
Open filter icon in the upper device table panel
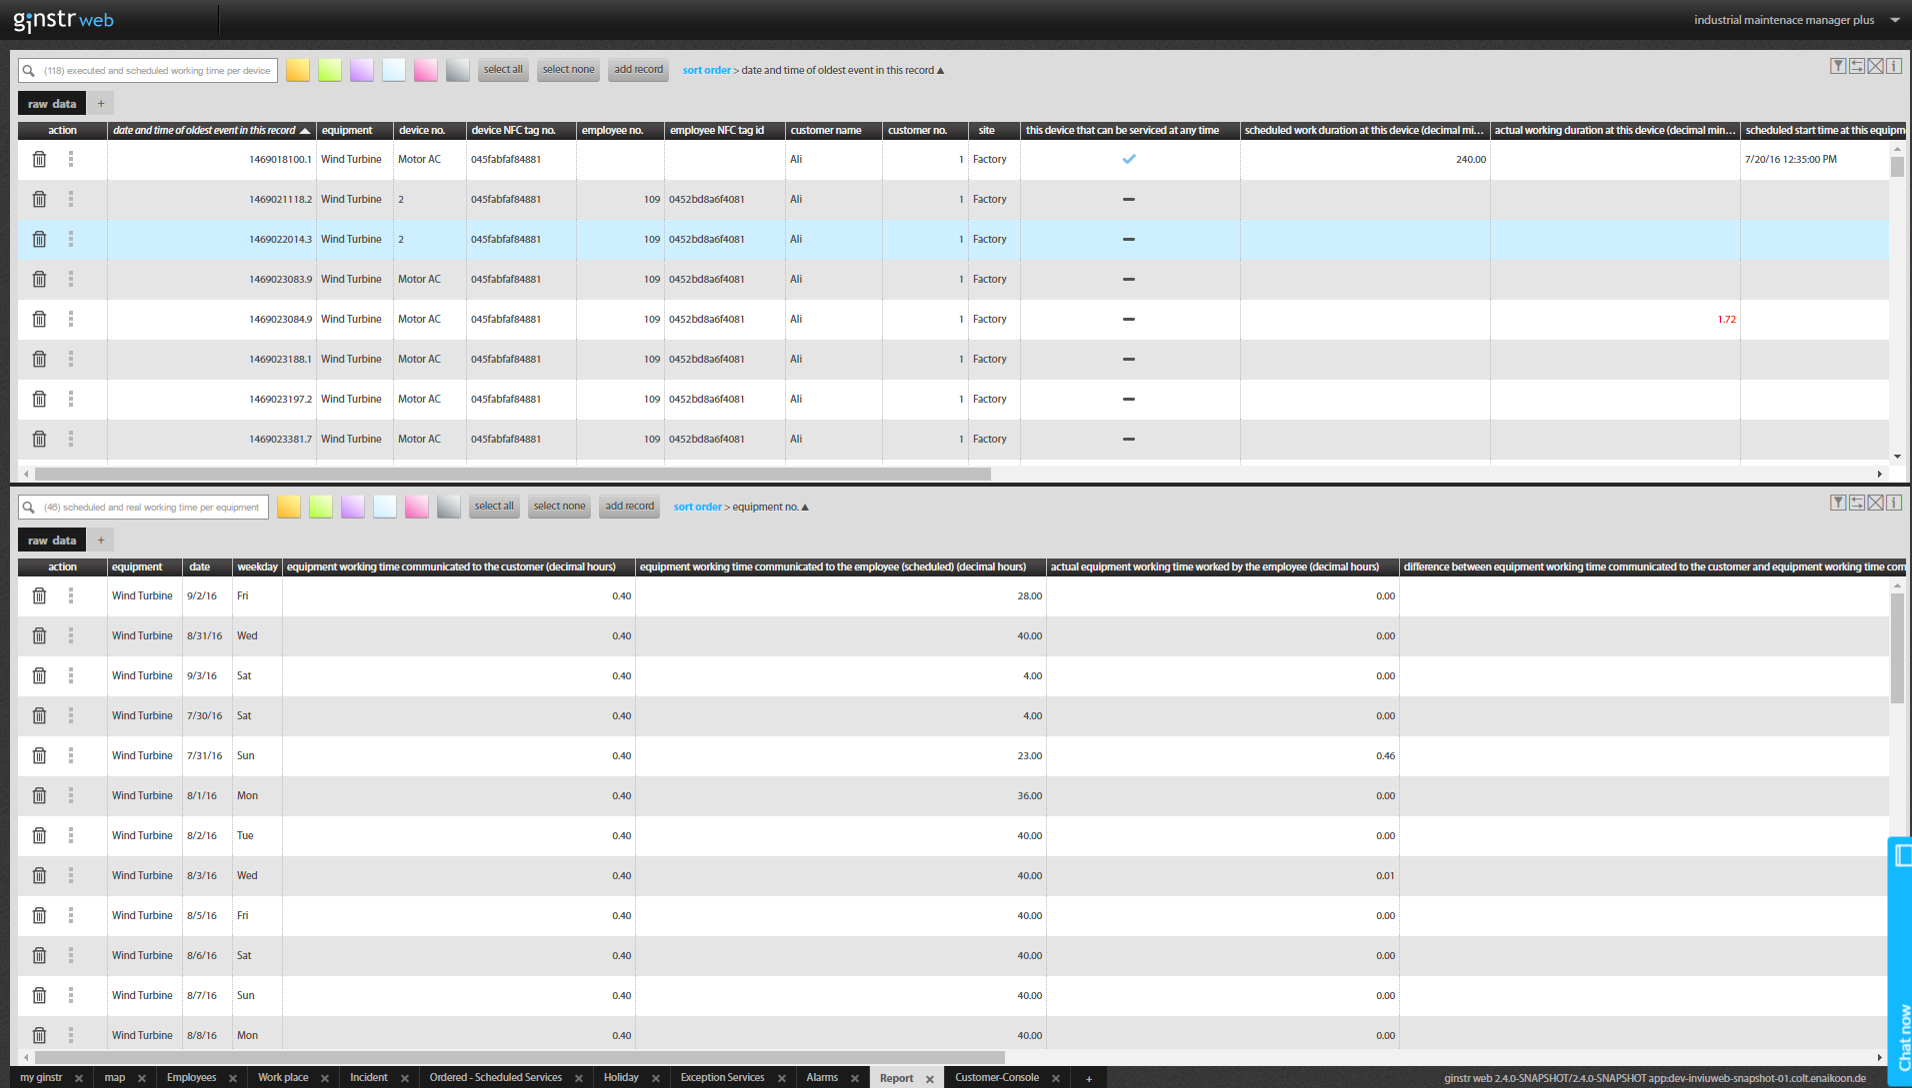click(1837, 66)
